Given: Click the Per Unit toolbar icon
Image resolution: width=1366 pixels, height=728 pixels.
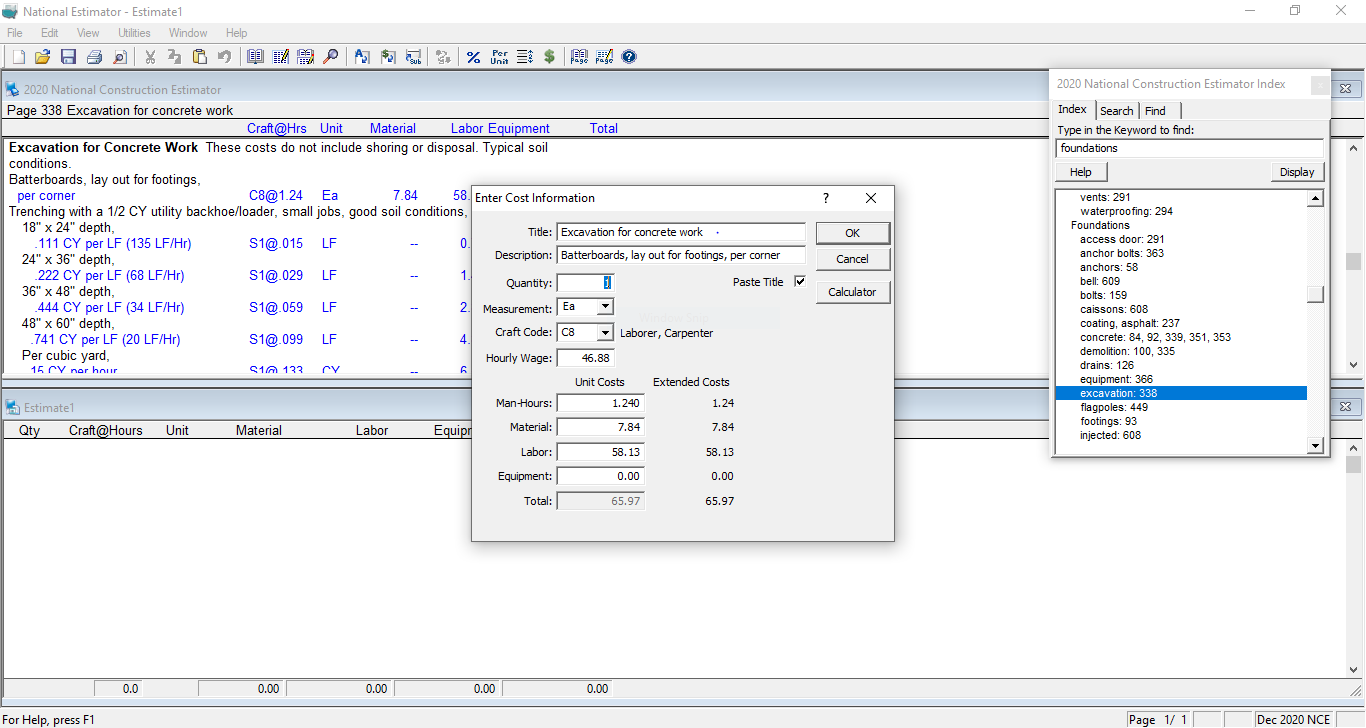Looking at the screenshot, I should click(x=499, y=57).
